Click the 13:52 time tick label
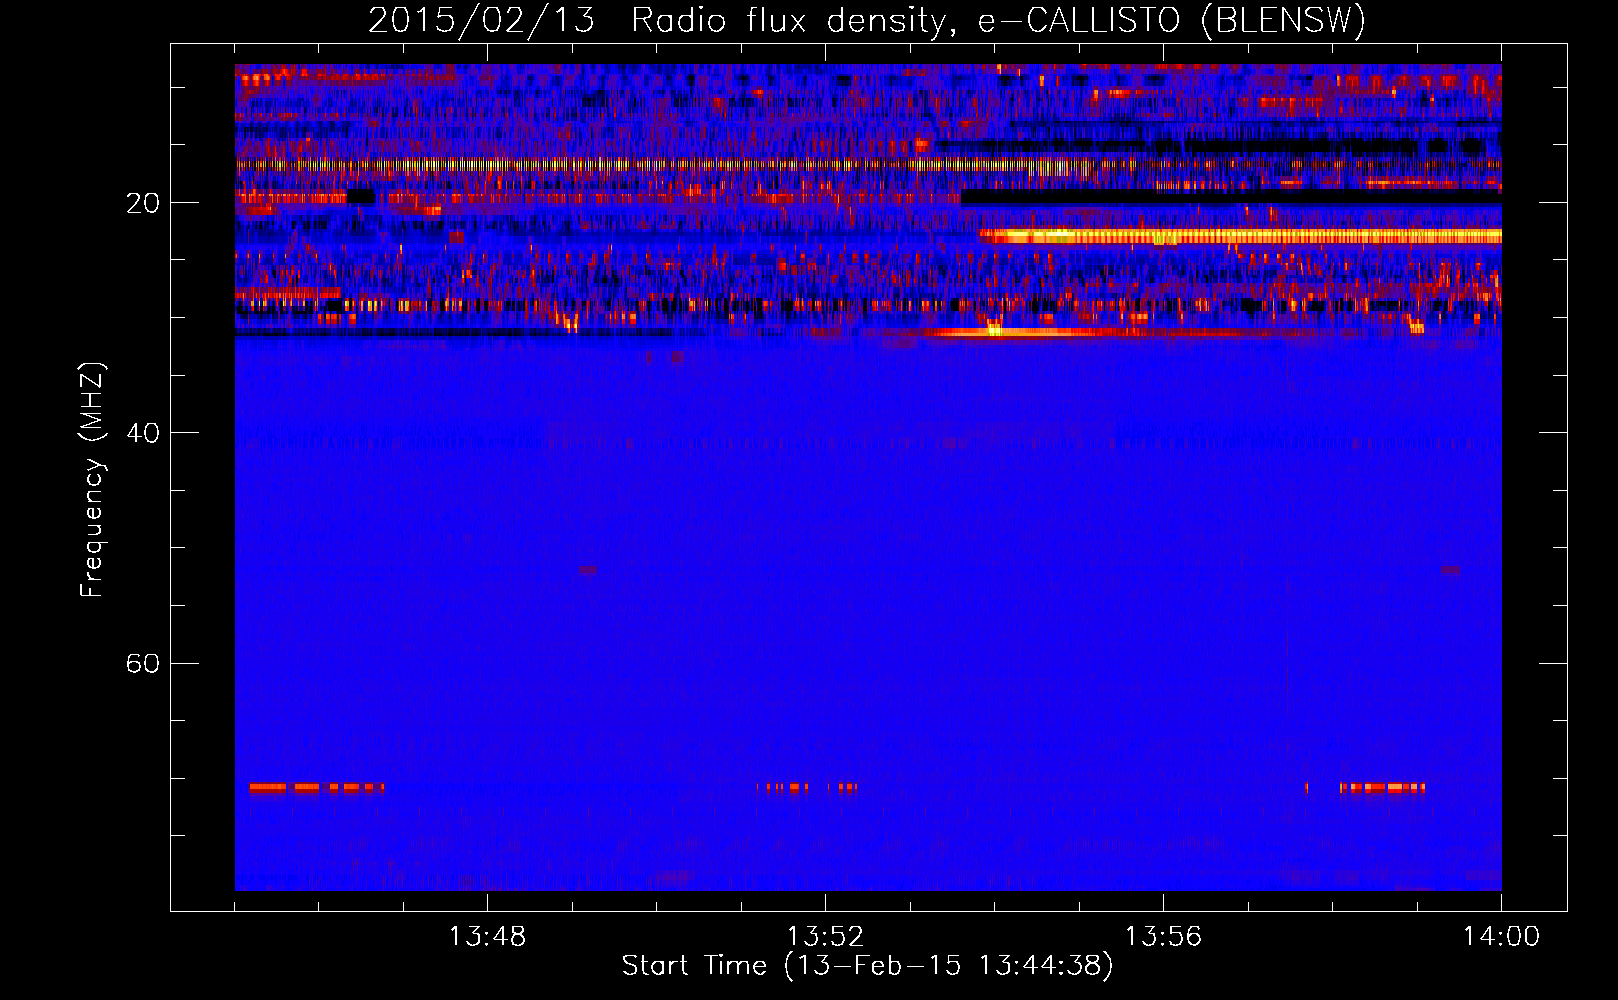Image resolution: width=1618 pixels, height=1000 pixels. pyautogui.click(x=825, y=937)
